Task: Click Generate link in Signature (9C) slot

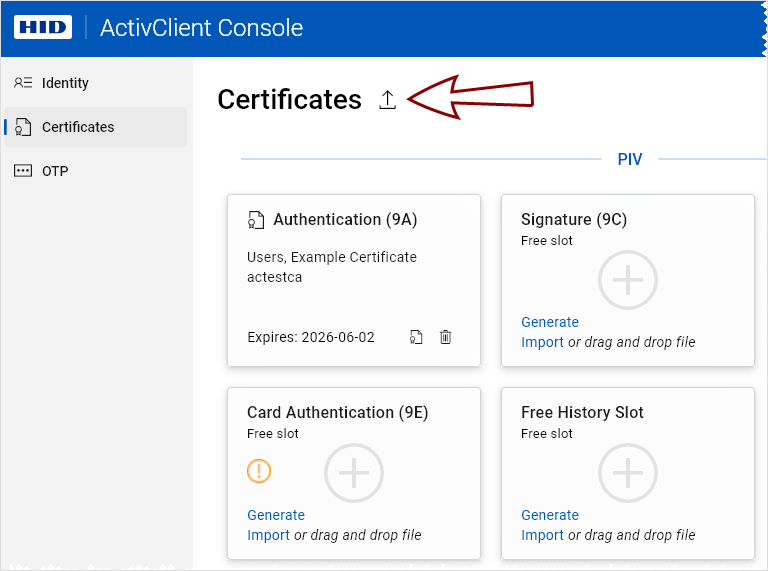Action: click(550, 322)
